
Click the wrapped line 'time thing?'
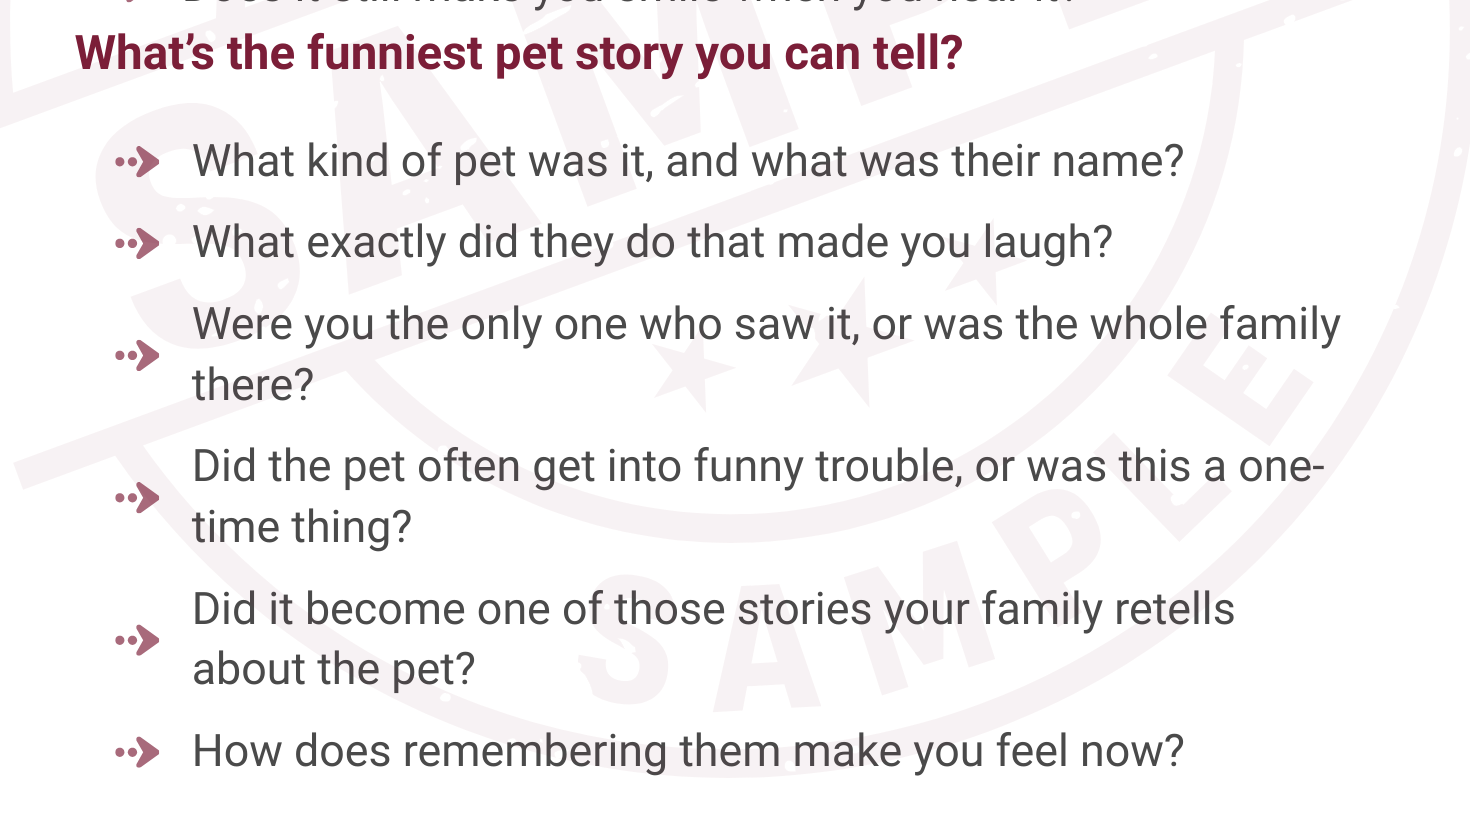[x=301, y=527]
